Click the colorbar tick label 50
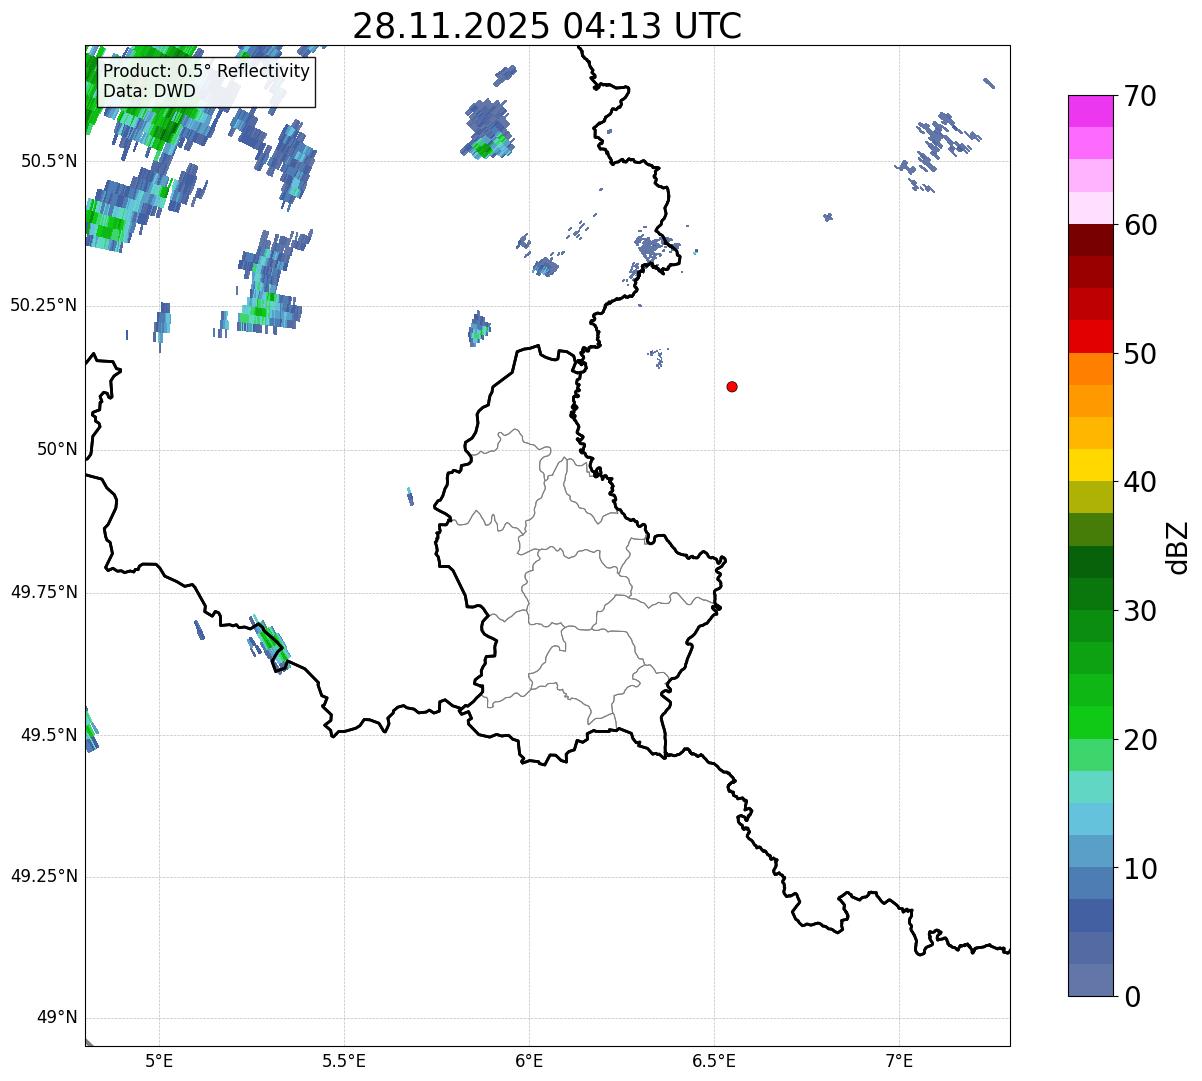1202x1081 pixels. pyautogui.click(x=1139, y=354)
